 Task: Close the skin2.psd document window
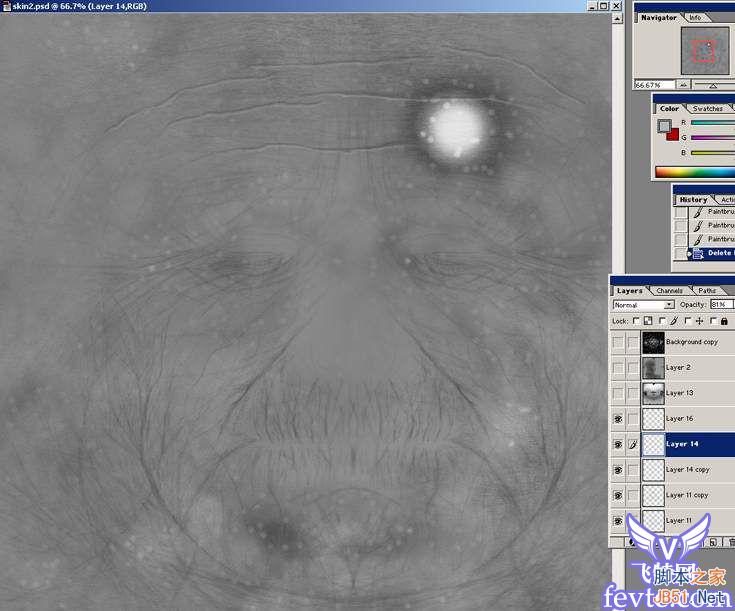(616, 6)
